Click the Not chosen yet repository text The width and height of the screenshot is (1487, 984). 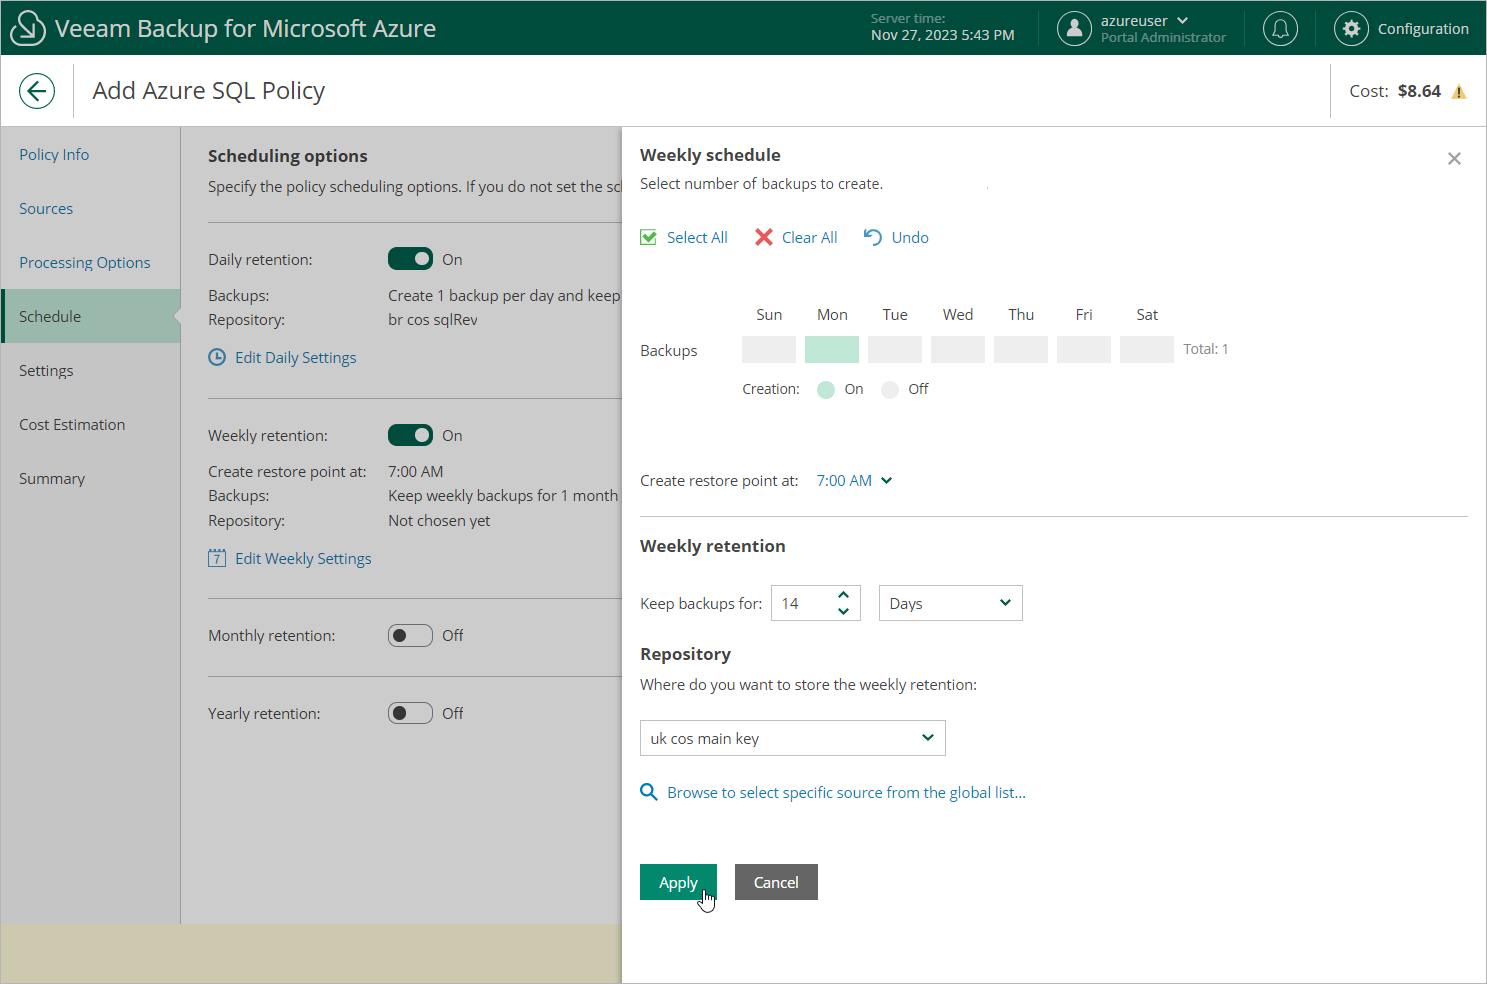click(x=439, y=520)
